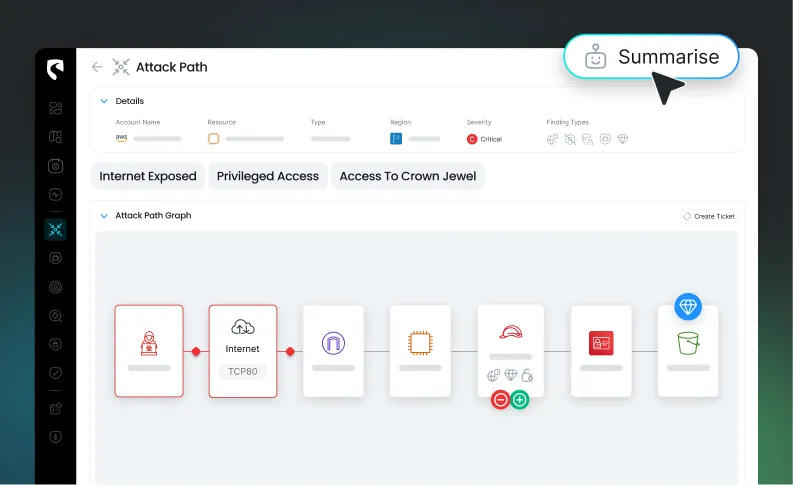This screenshot has width=793, height=485.
Task: Open the dollar cost sidebar icon
Action: [x=55, y=437]
